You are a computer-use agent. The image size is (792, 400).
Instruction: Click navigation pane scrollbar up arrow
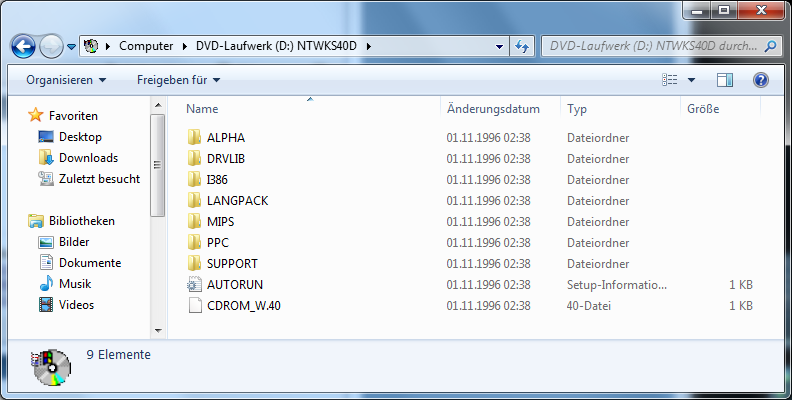click(x=158, y=105)
